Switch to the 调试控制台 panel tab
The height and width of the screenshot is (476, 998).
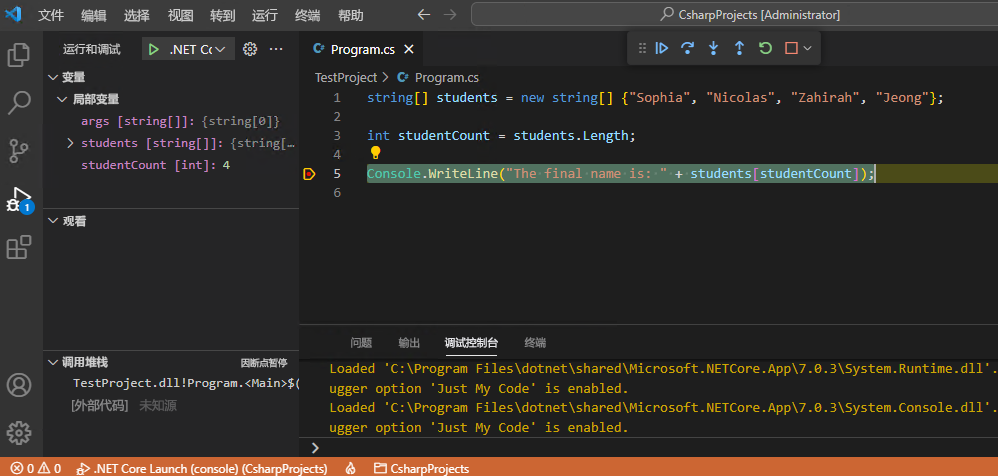tap(471, 343)
